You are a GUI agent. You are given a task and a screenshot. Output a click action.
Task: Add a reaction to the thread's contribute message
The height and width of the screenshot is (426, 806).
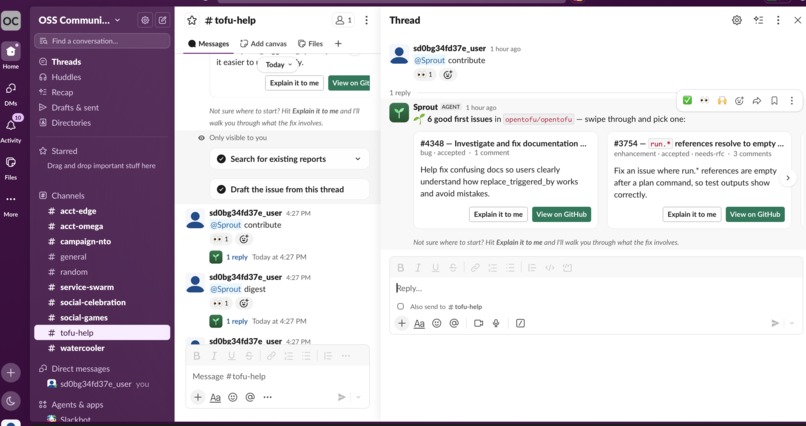coord(448,75)
